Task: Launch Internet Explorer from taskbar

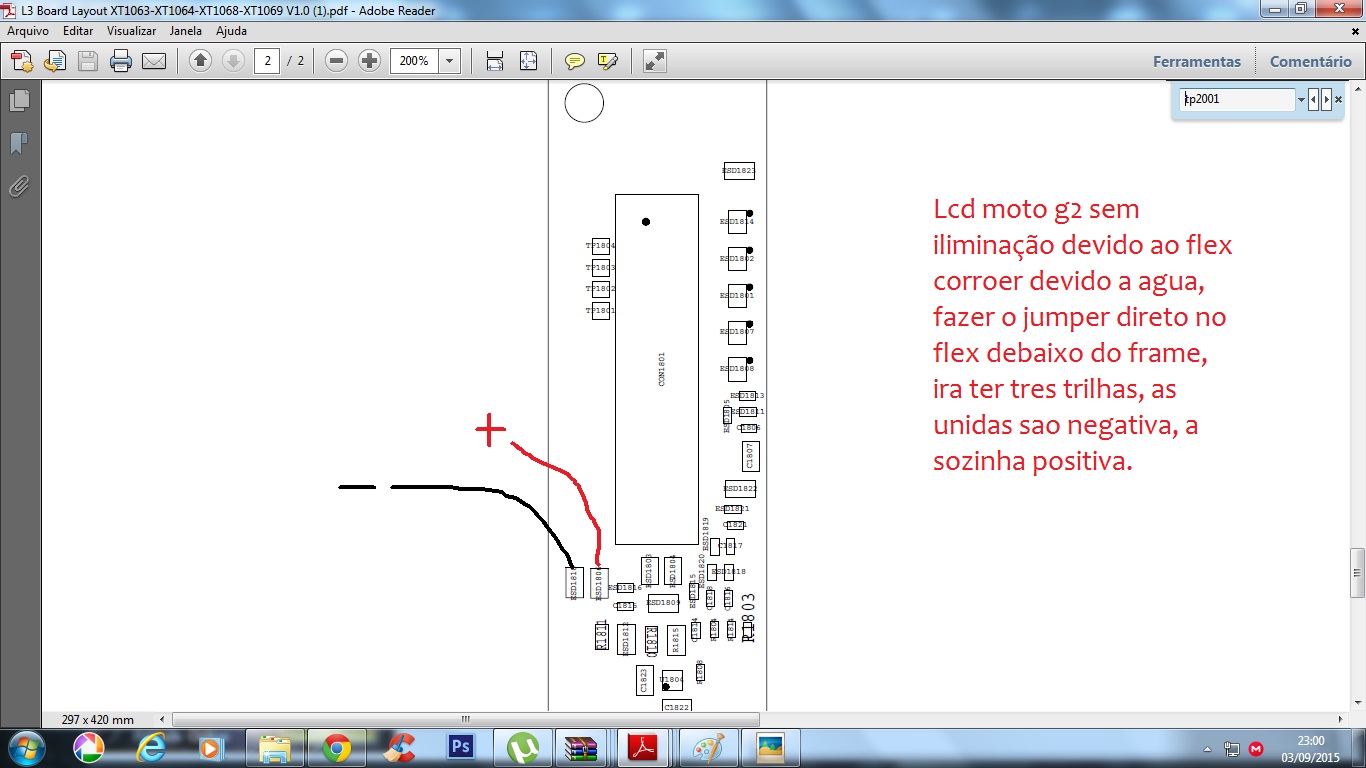Action: coord(150,748)
